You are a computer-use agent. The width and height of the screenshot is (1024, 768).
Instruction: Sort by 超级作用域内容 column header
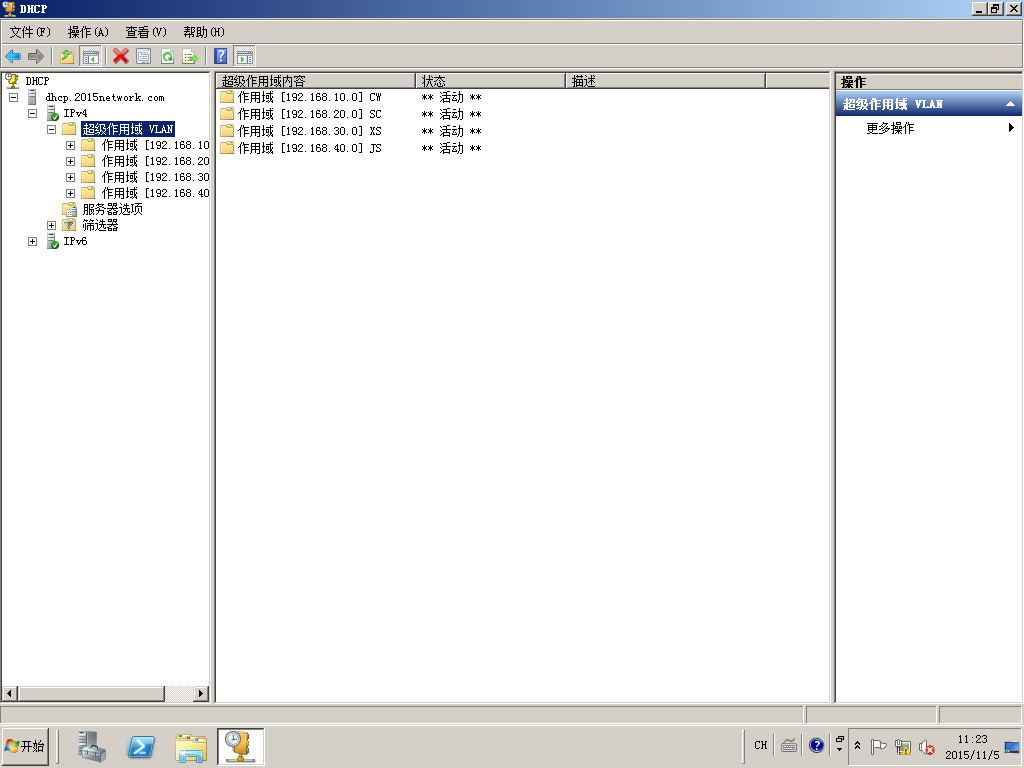point(315,81)
